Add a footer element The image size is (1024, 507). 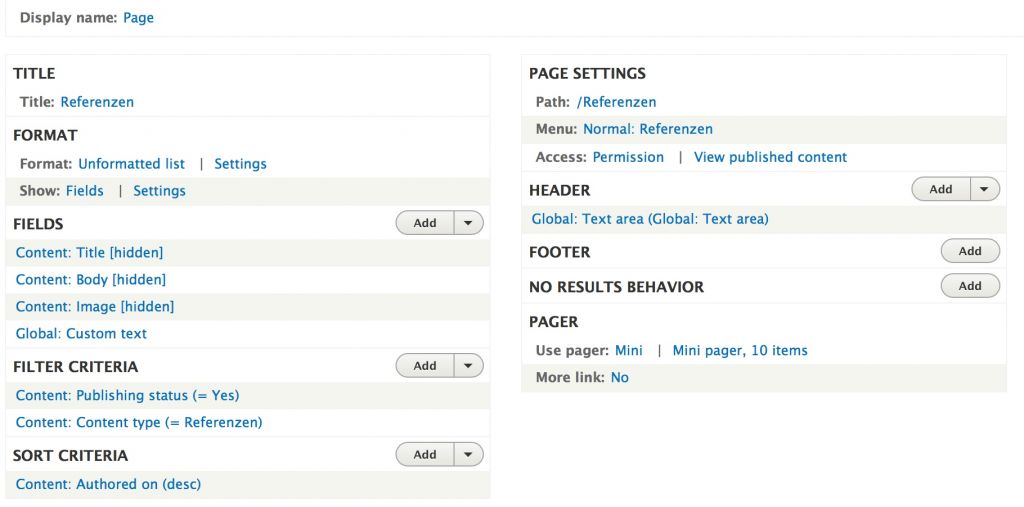click(x=970, y=251)
